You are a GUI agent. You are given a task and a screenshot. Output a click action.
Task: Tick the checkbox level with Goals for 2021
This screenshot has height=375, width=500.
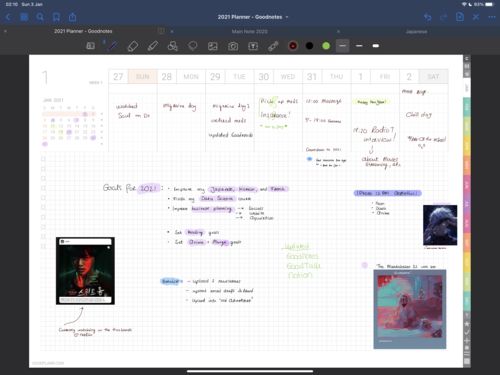click(x=43, y=188)
